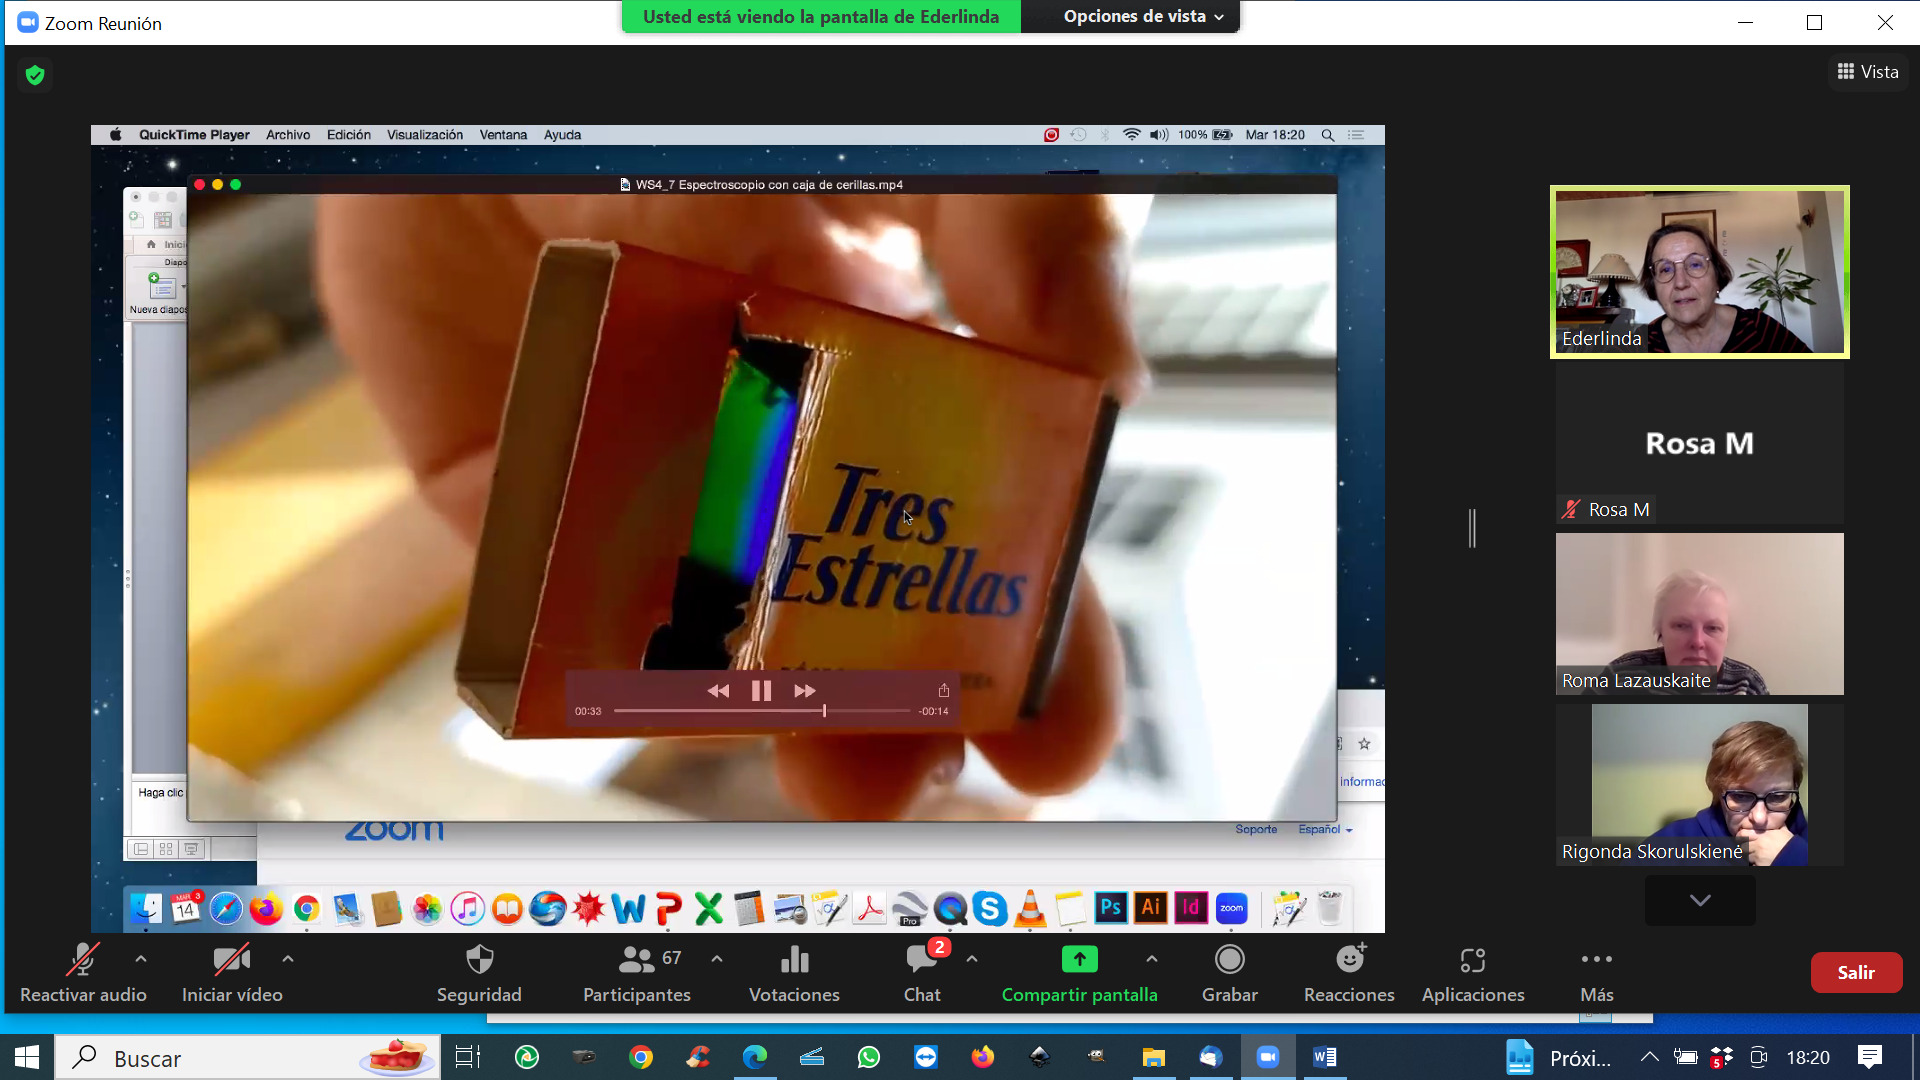Open the Chat panel with 2 unread
Viewport: 1920px width, 1080px height.
tap(922, 972)
